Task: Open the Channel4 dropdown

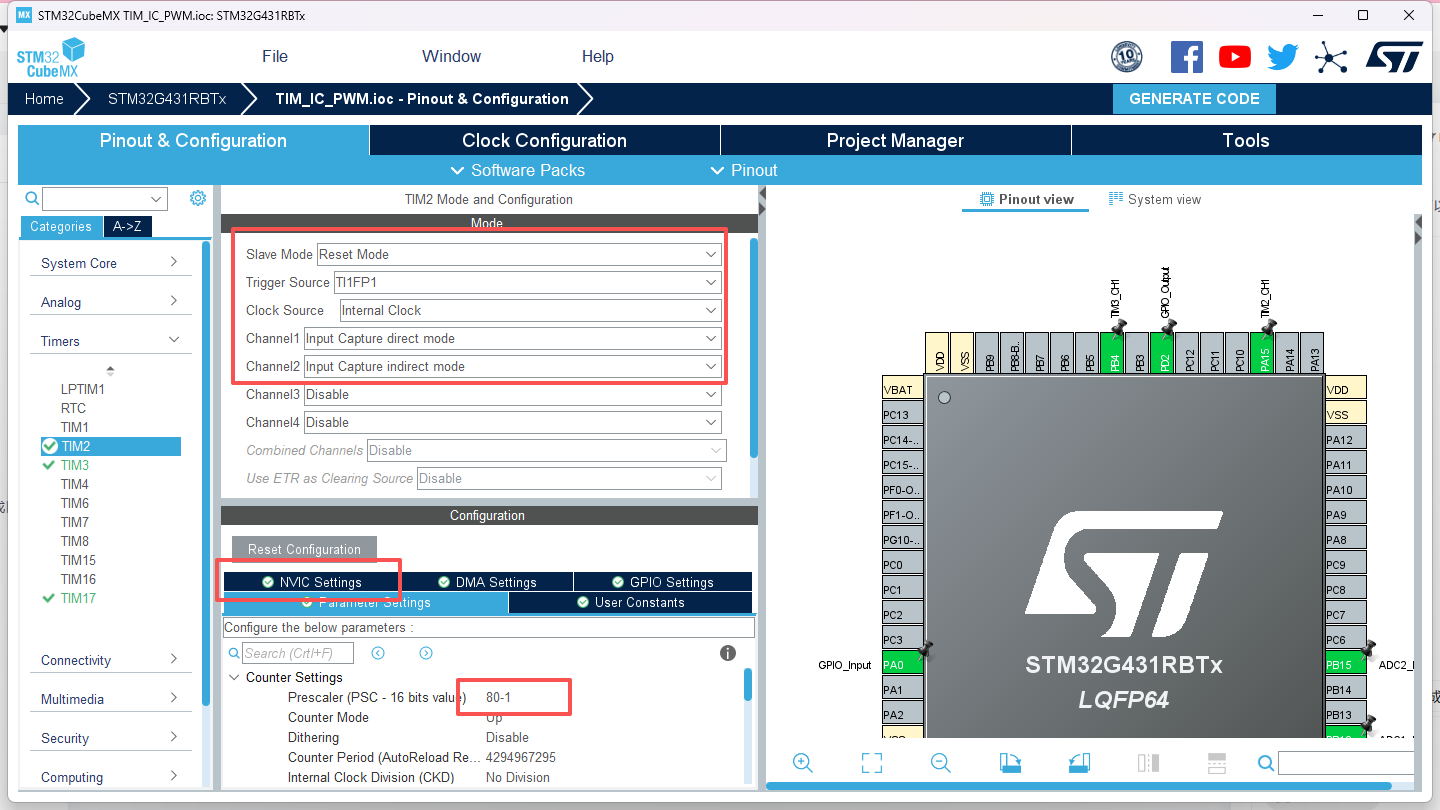Action: 512,422
